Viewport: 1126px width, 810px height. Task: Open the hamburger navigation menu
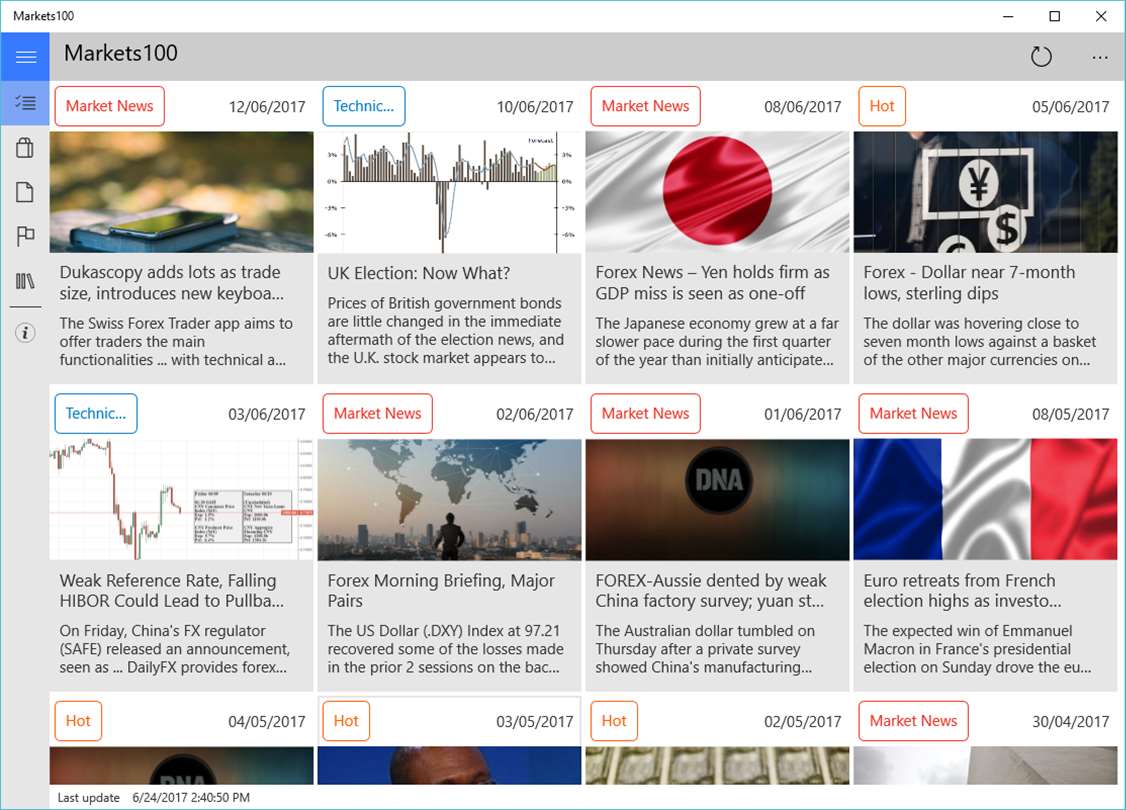click(25, 56)
